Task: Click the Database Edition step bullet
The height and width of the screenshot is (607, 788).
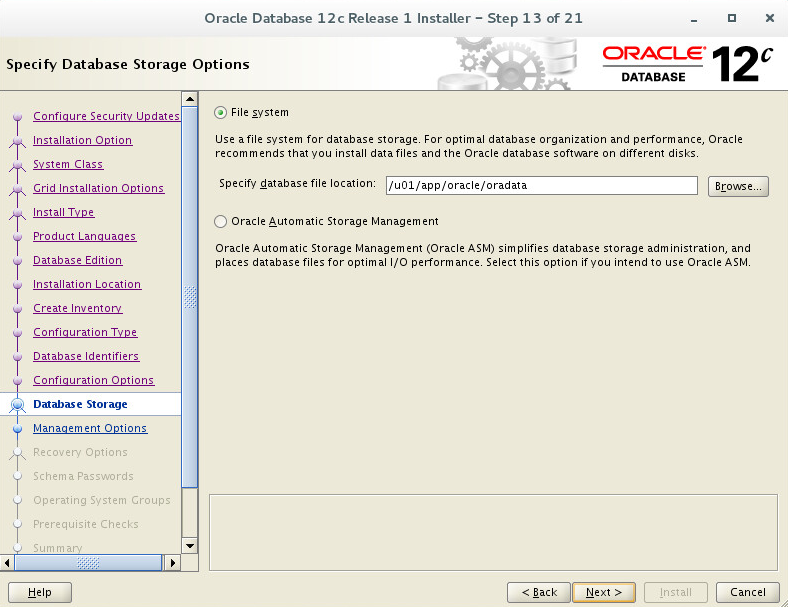Action: click(x=18, y=261)
